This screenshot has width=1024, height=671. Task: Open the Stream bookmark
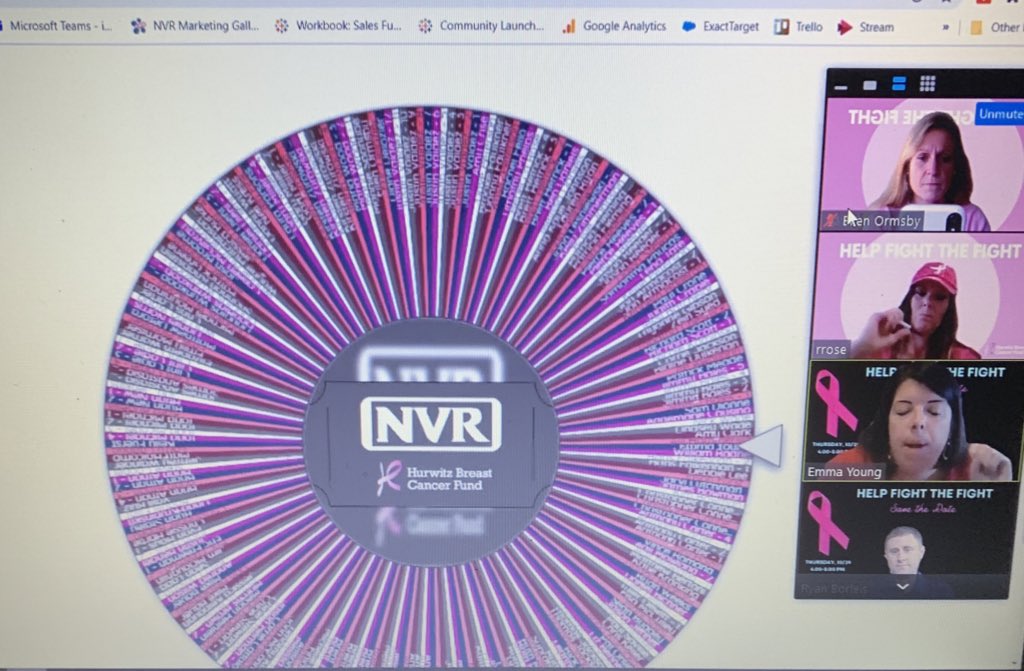pyautogui.click(x=865, y=27)
